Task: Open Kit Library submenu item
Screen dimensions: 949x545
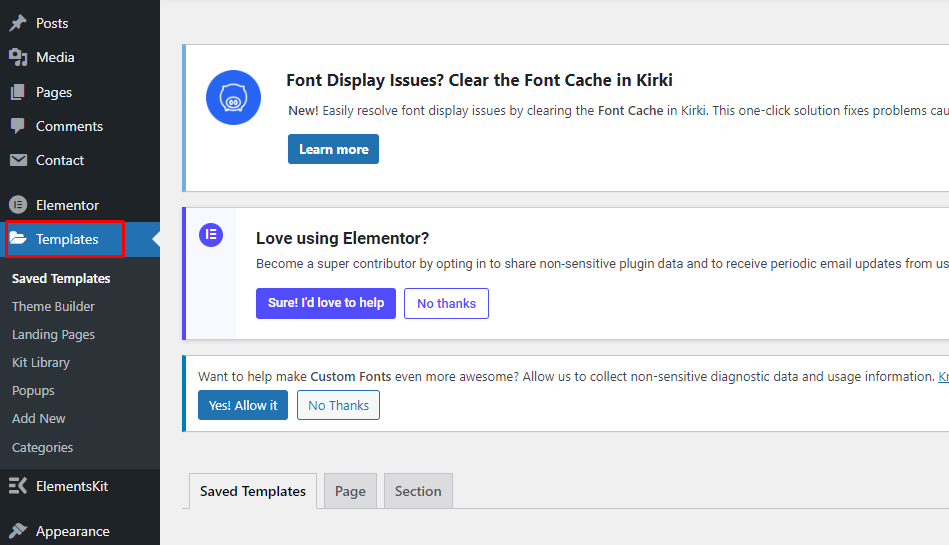Action: coord(41,362)
